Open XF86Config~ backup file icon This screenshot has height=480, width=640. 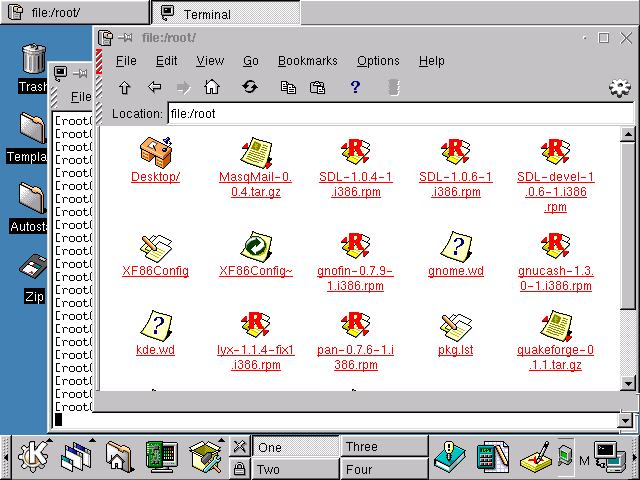pyautogui.click(x=256, y=247)
